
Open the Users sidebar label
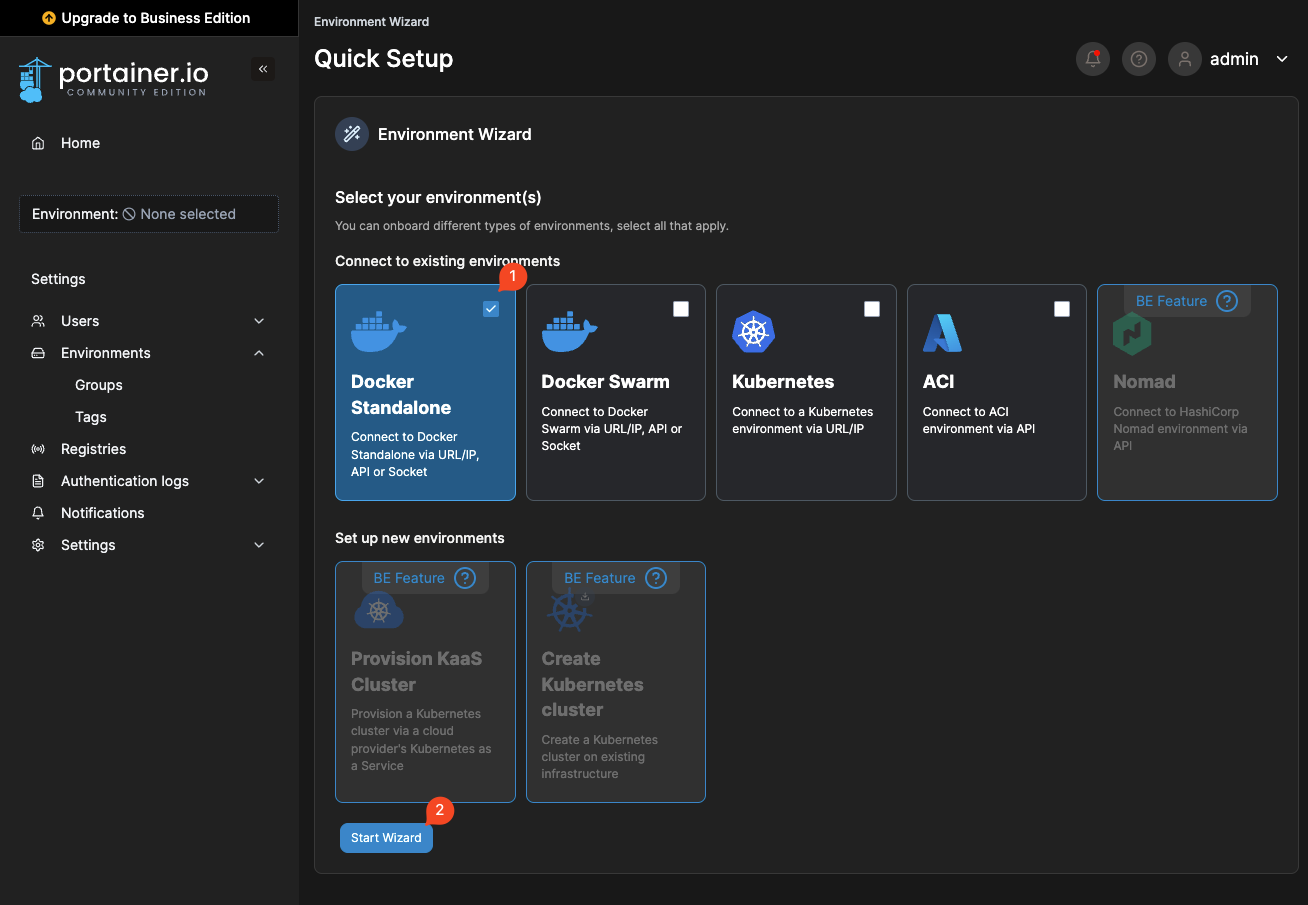[x=80, y=321]
